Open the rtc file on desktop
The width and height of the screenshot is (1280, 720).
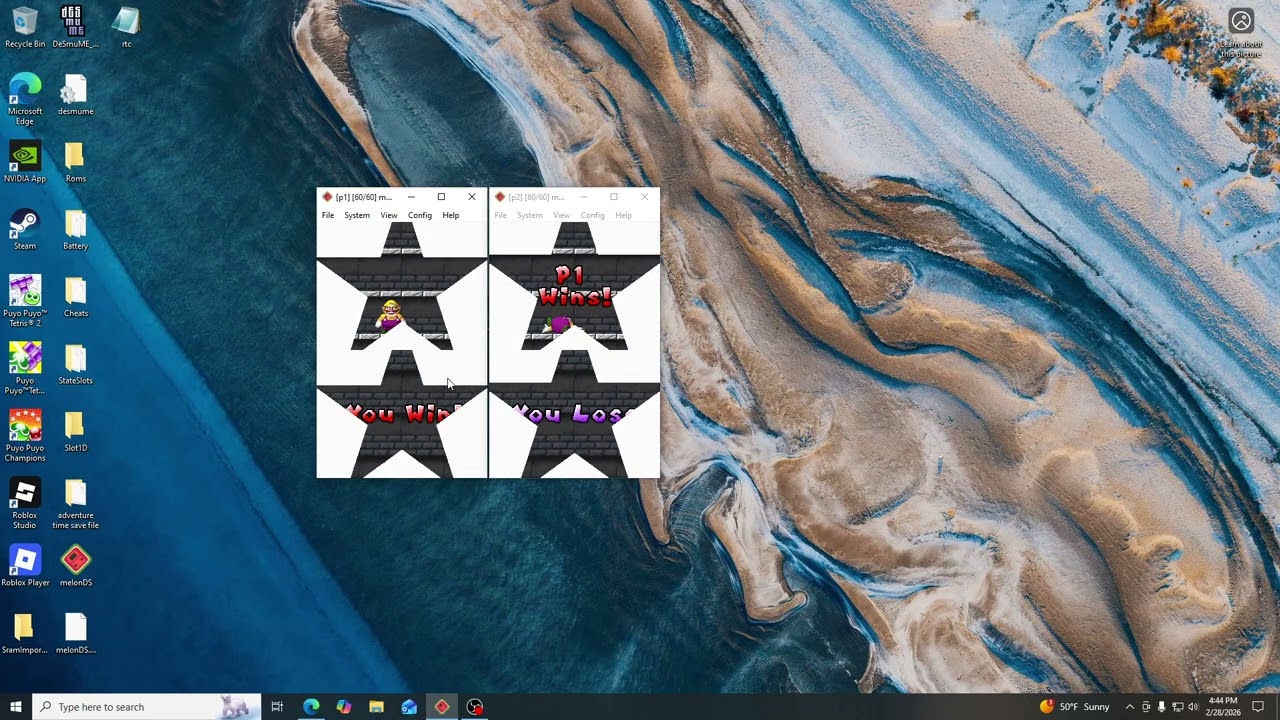pyautogui.click(x=126, y=27)
